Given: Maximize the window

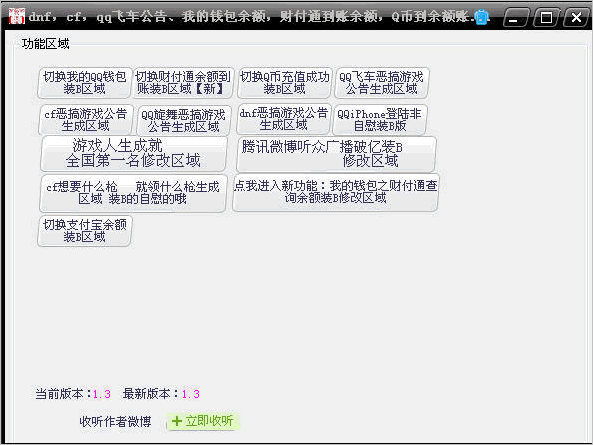Looking at the screenshot, I should pos(546,17).
